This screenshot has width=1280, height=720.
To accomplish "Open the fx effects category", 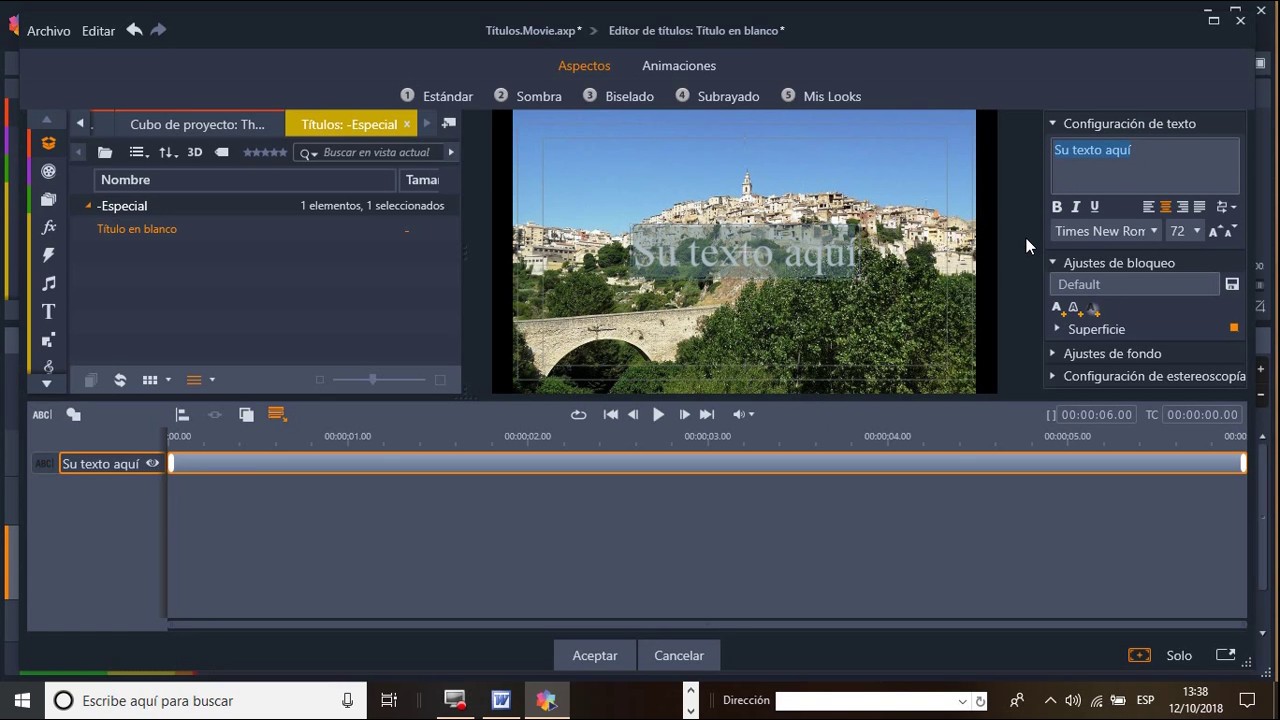I will (x=48, y=228).
